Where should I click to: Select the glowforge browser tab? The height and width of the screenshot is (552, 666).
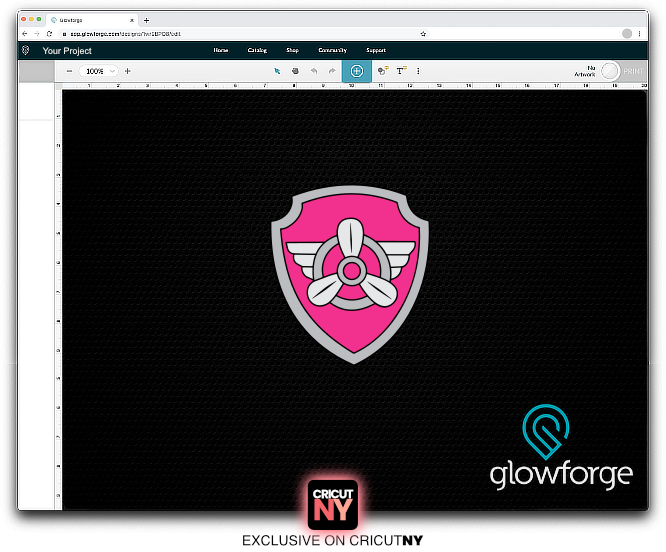coord(91,20)
